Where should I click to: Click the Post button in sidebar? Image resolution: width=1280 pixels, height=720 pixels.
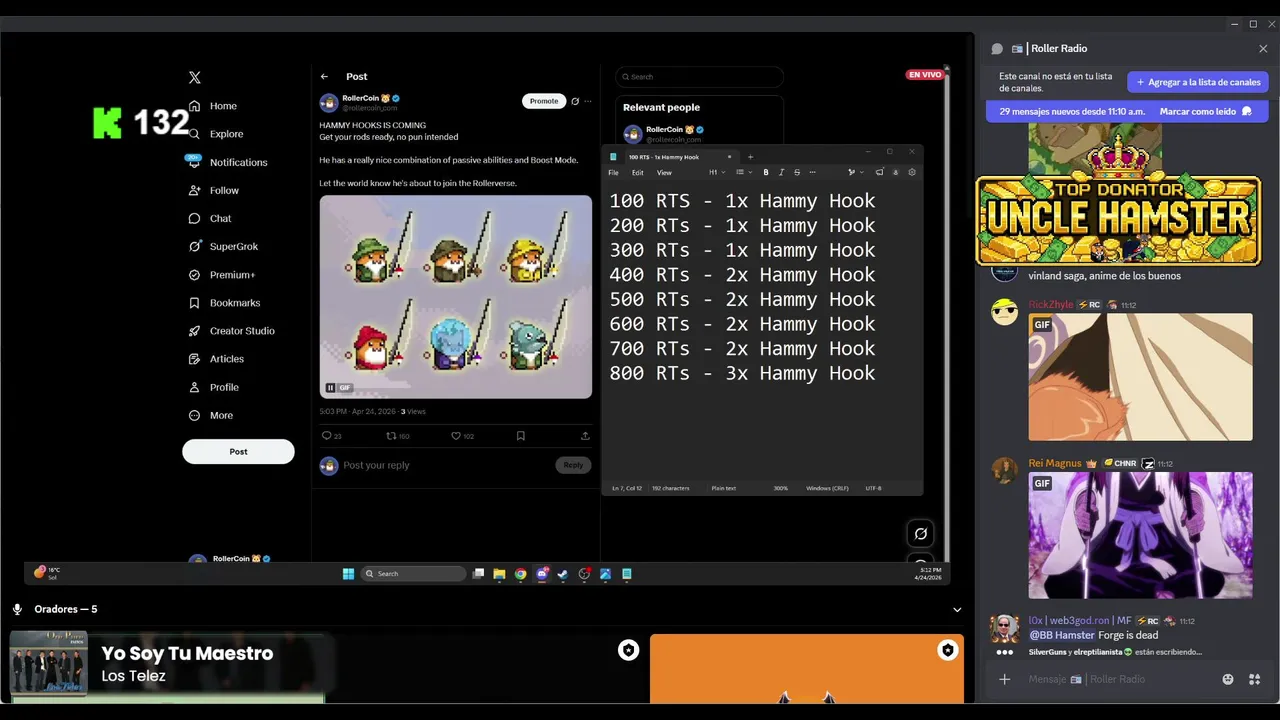[x=238, y=451]
